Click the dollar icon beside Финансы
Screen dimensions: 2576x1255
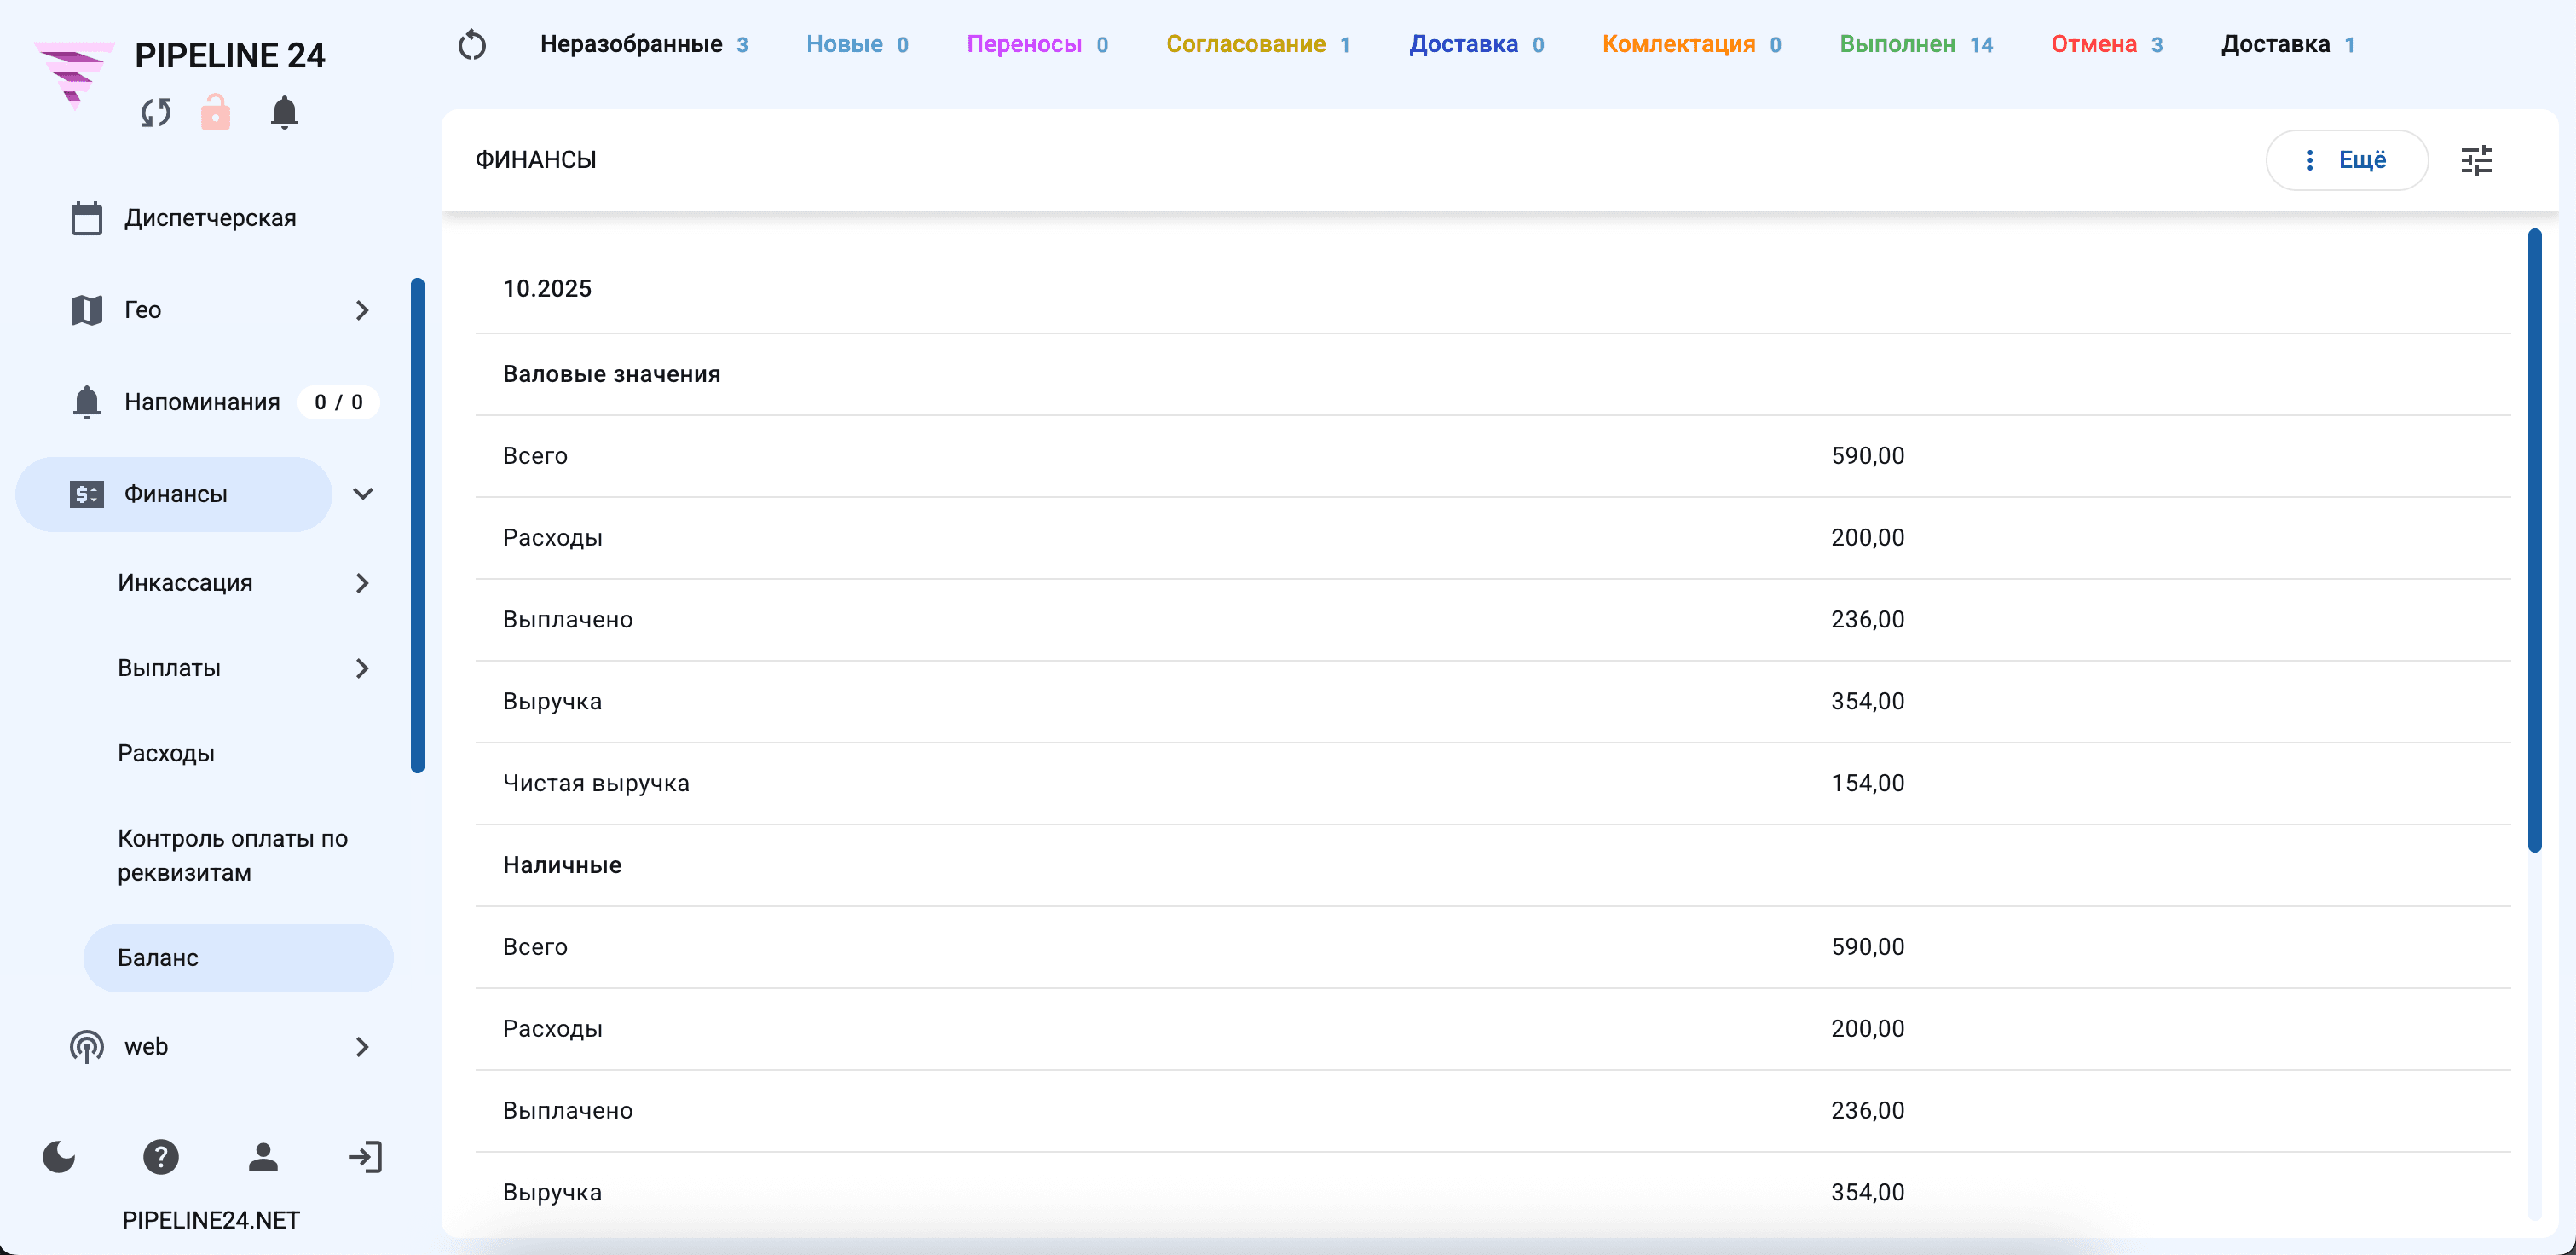pyautogui.click(x=87, y=494)
